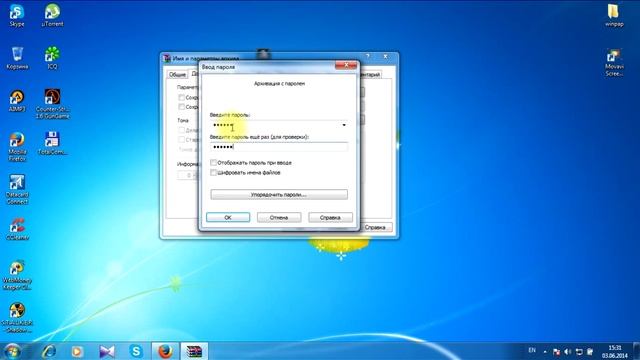
Task: Open the clock and date in taskbar
Action: [x=614, y=351]
